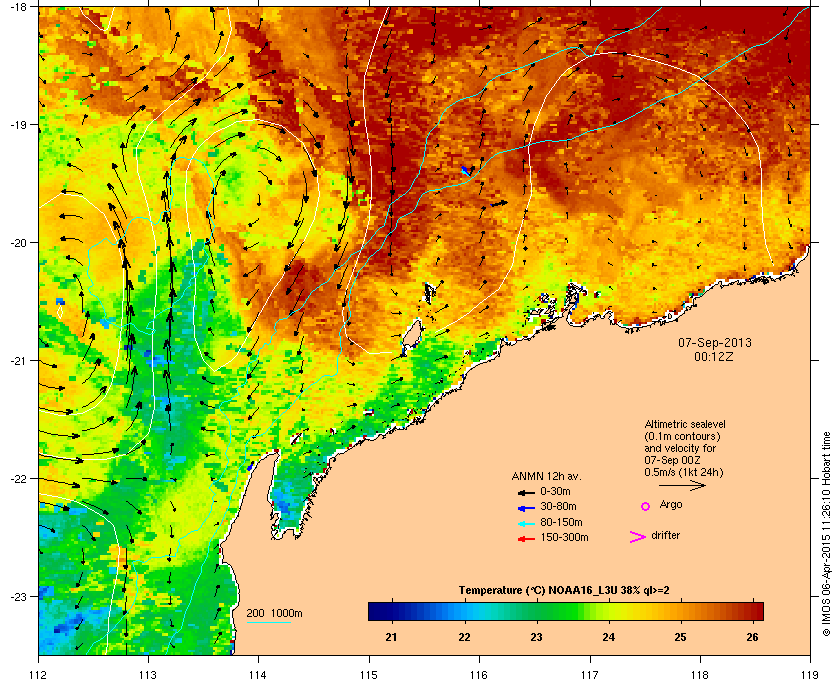Screen dimensions: 840x680
Task: Click the temperature colorbar at 24
Action: coord(609,611)
